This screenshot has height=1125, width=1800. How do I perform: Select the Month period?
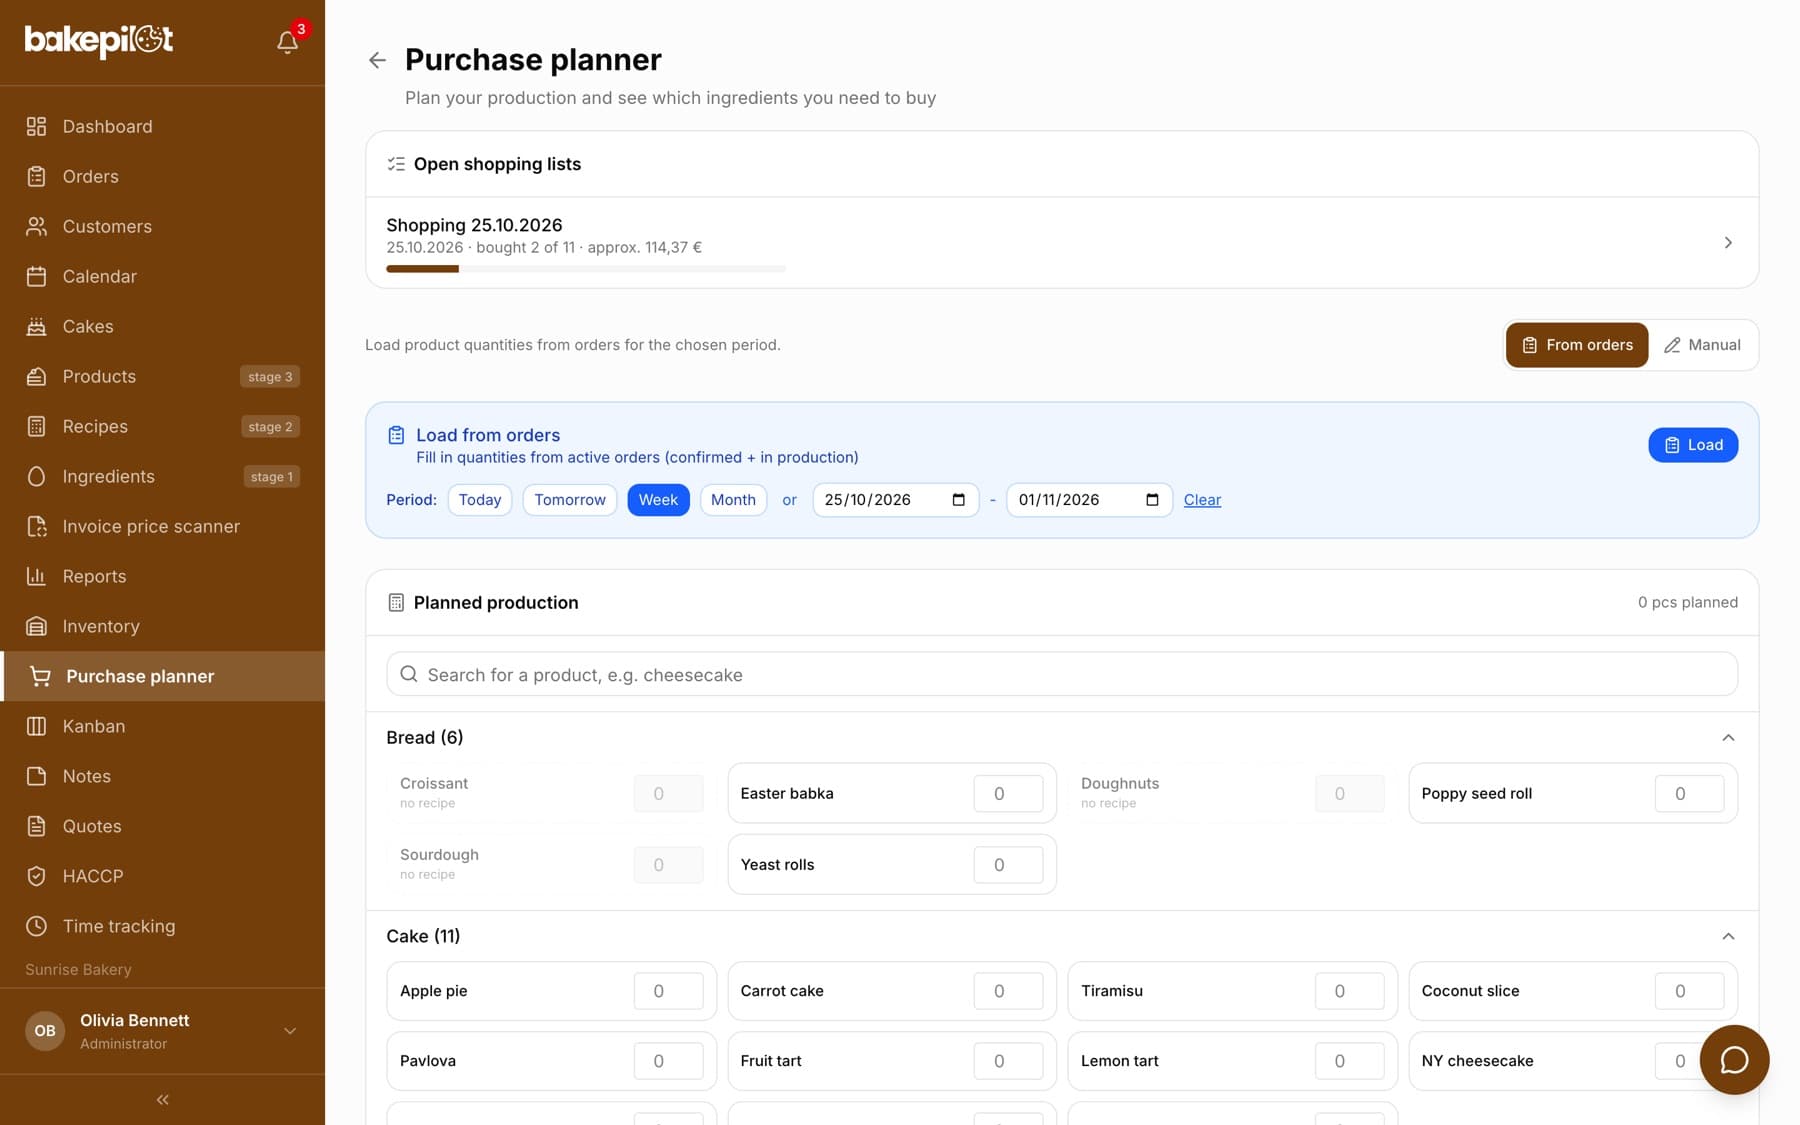733,500
